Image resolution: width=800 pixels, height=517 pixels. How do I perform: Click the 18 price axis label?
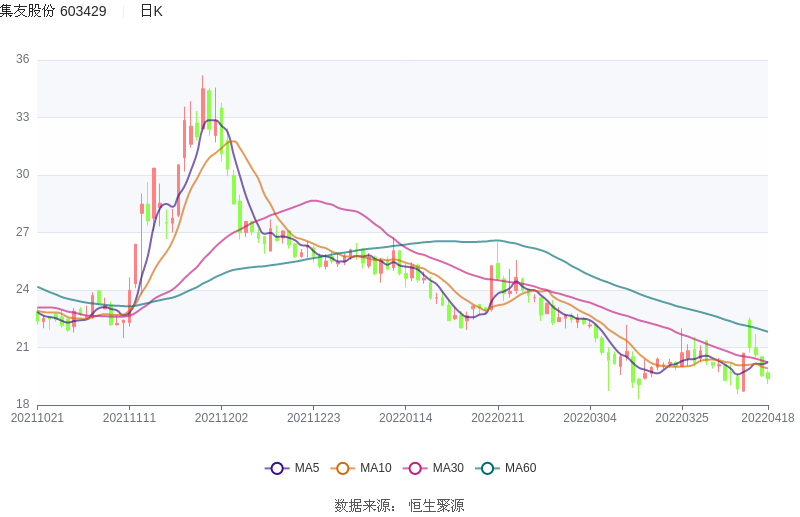point(22,405)
